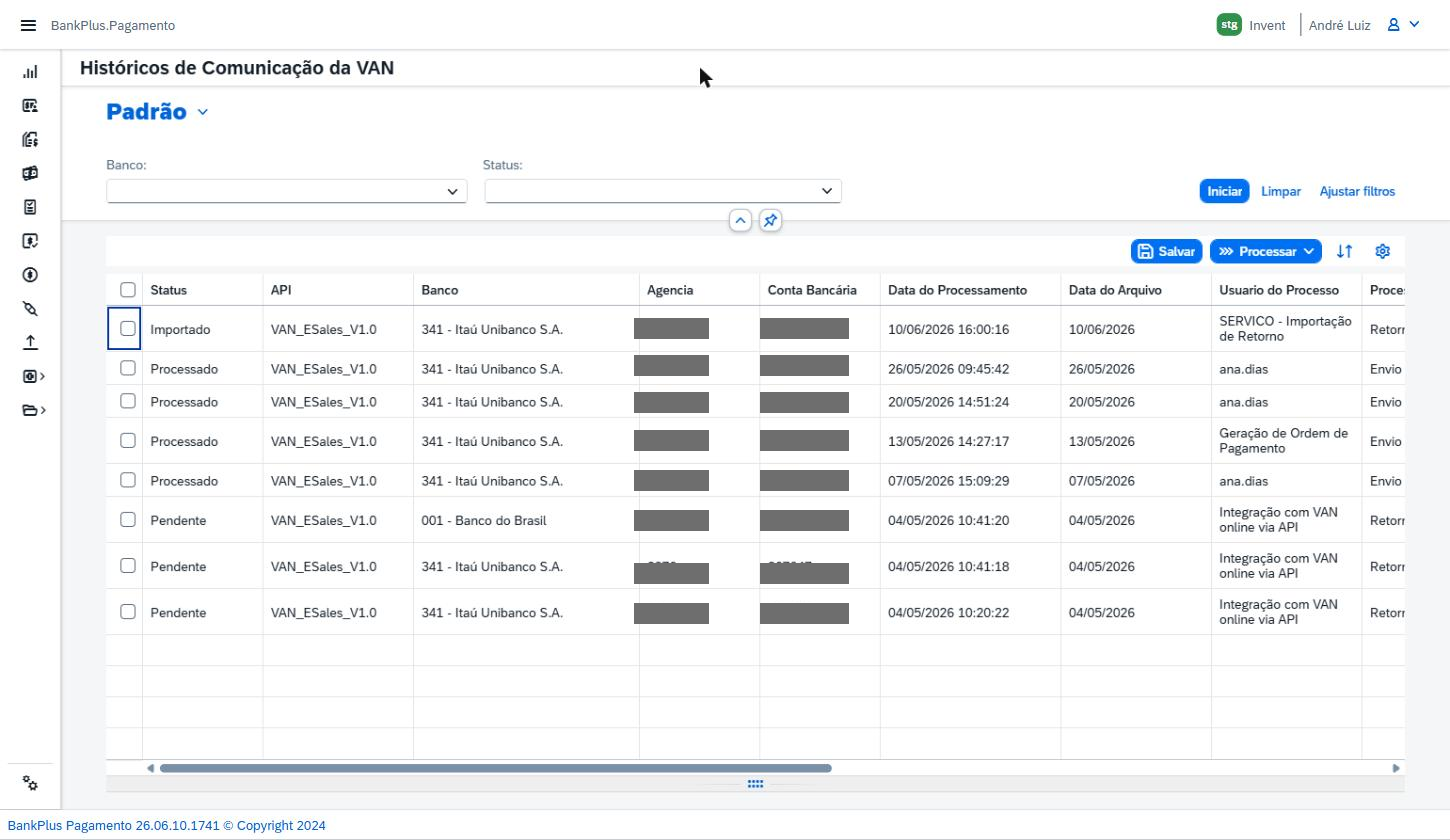Click the Limpar link button

click(x=1281, y=191)
